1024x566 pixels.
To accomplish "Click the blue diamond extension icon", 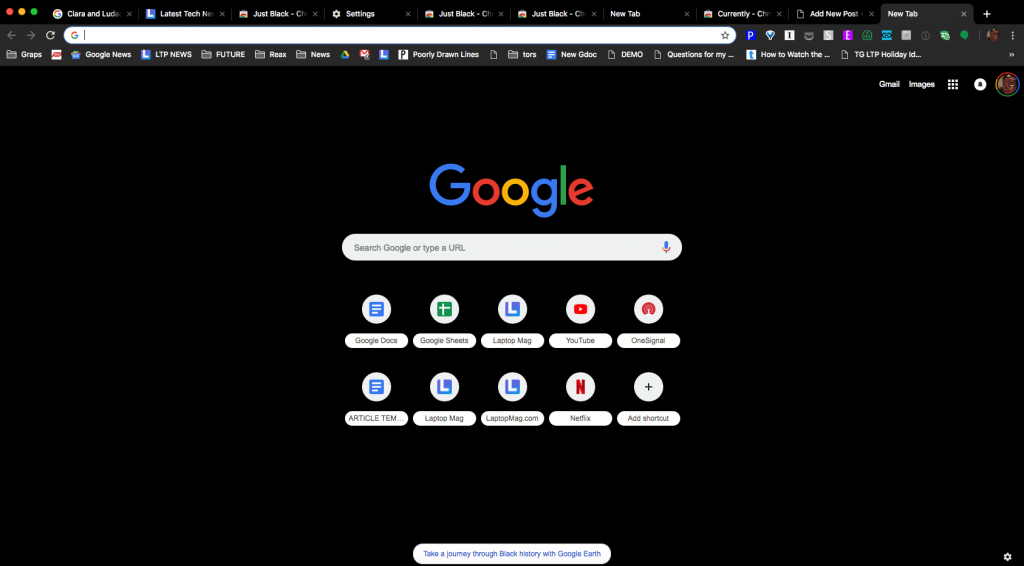I will pos(770,35).
